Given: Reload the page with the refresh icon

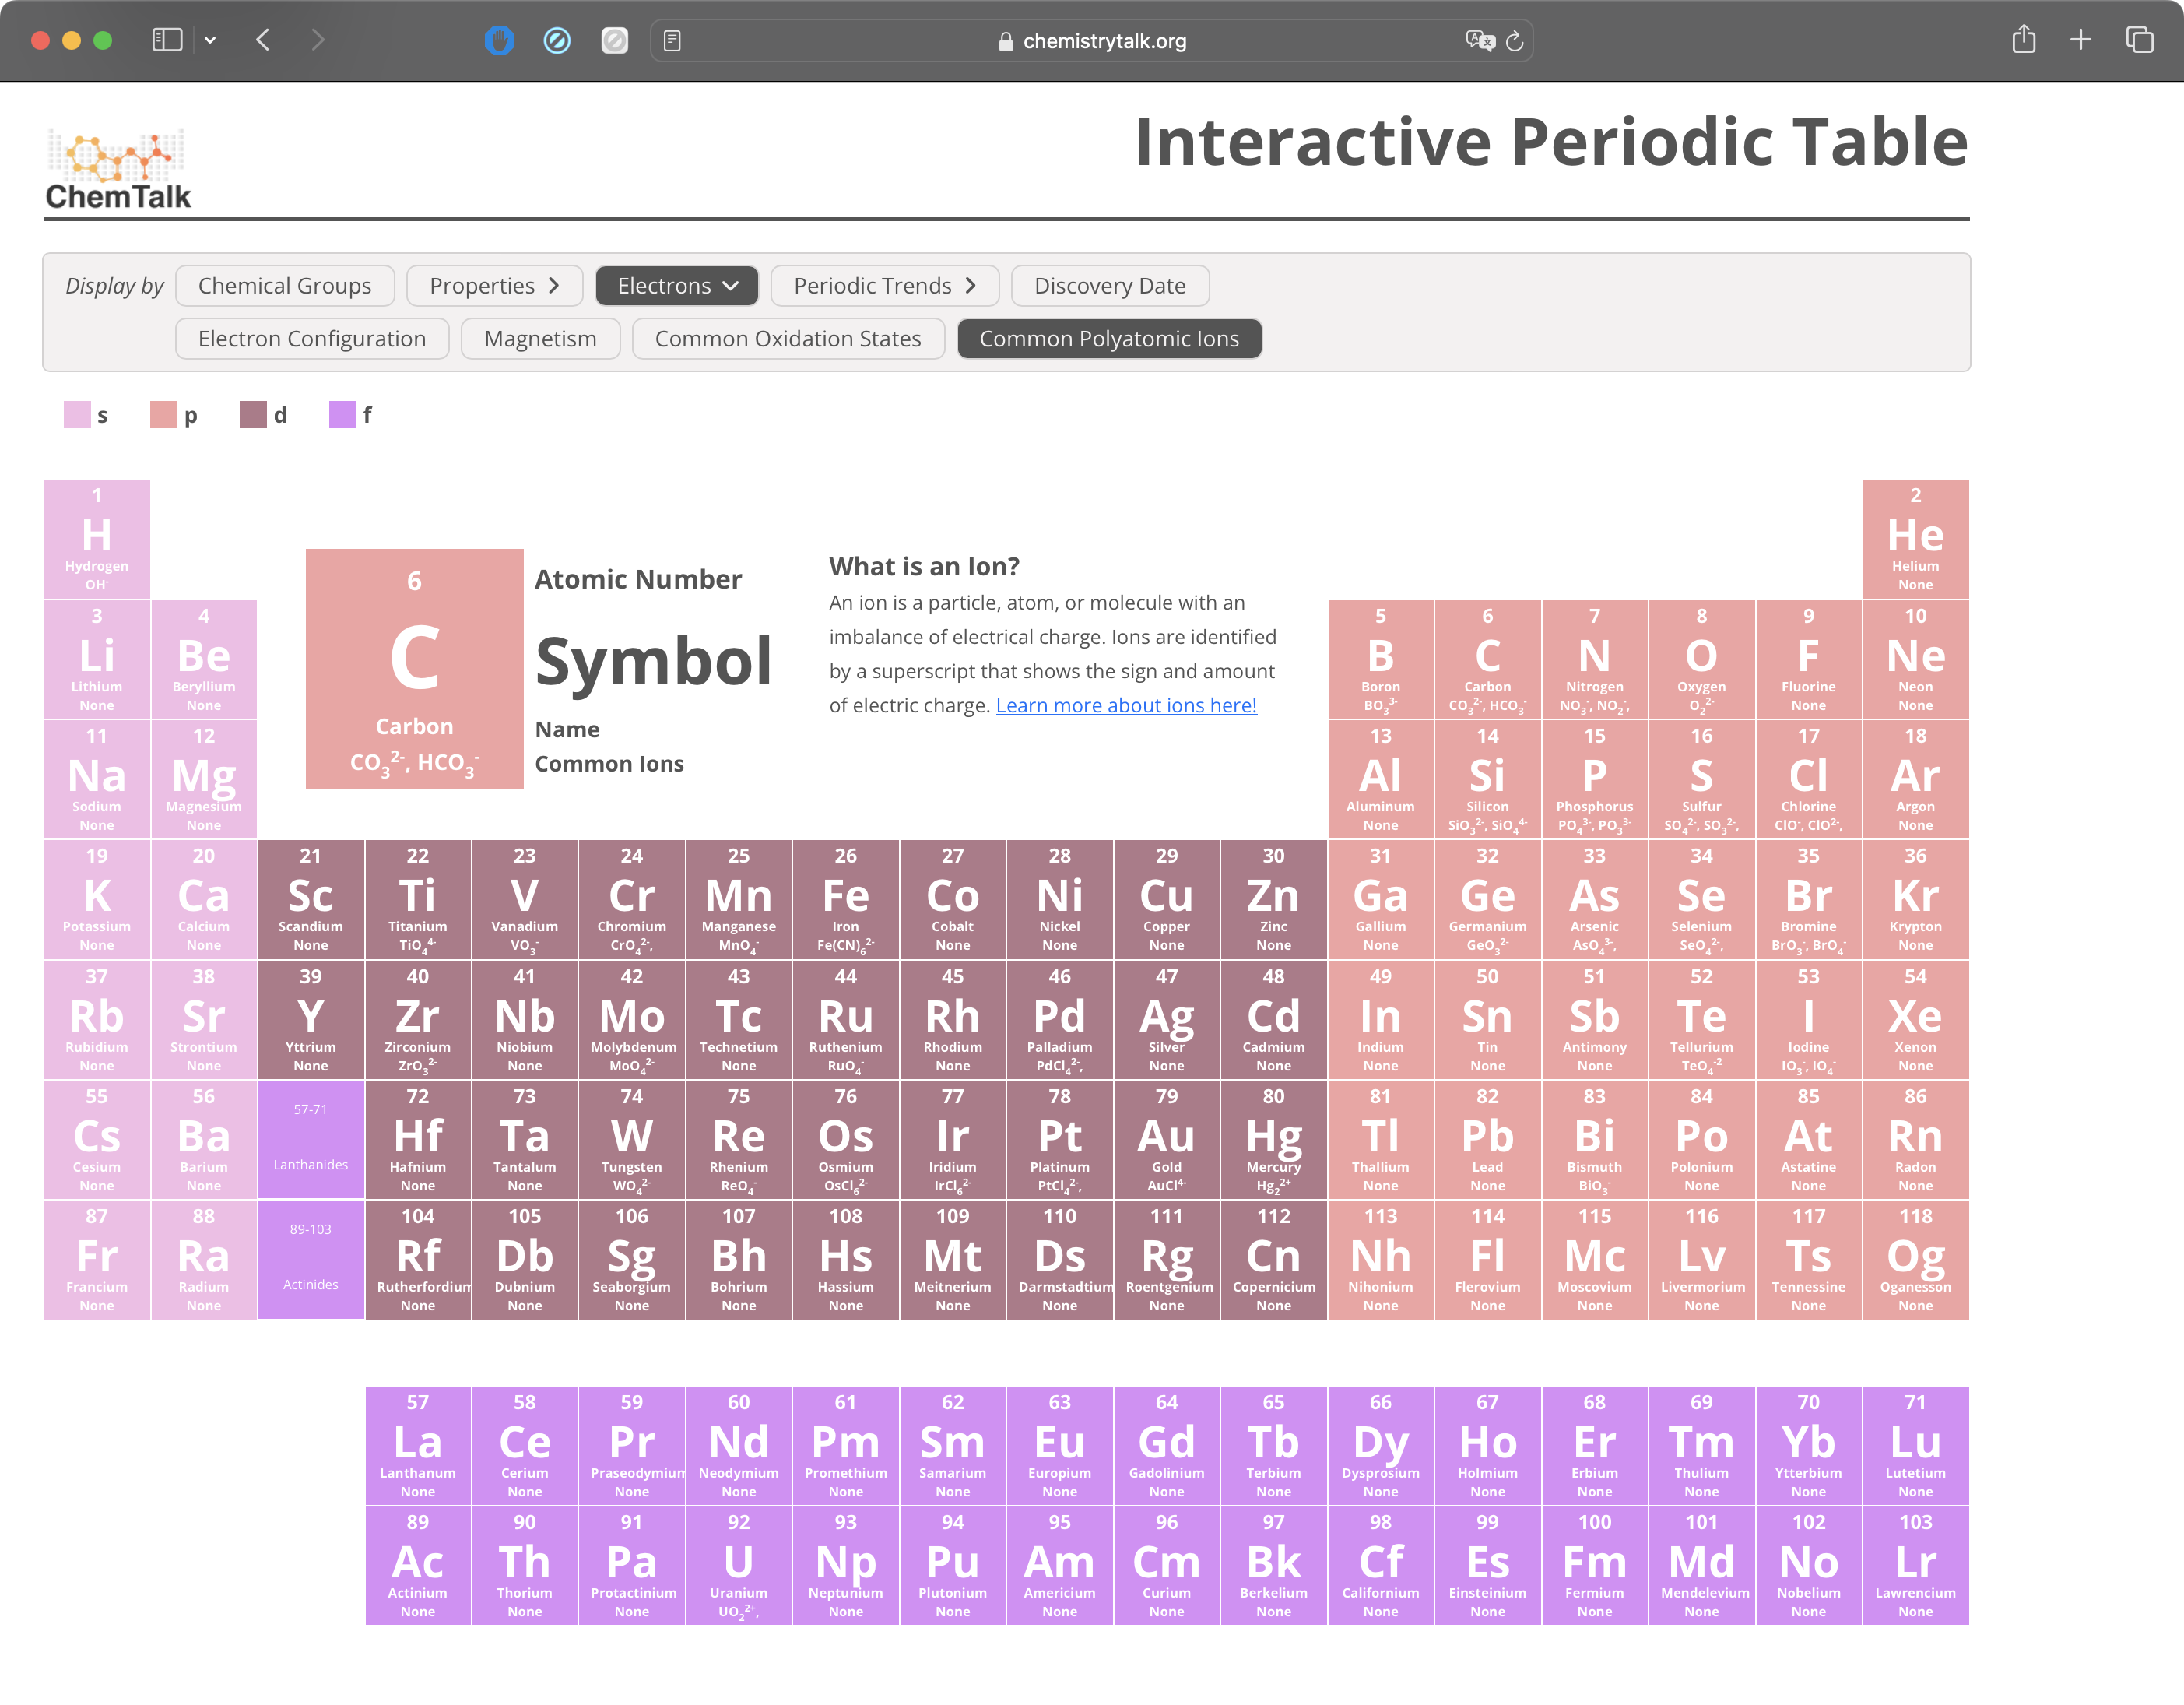Looking at the screenshot, I should click(1514, 41).
